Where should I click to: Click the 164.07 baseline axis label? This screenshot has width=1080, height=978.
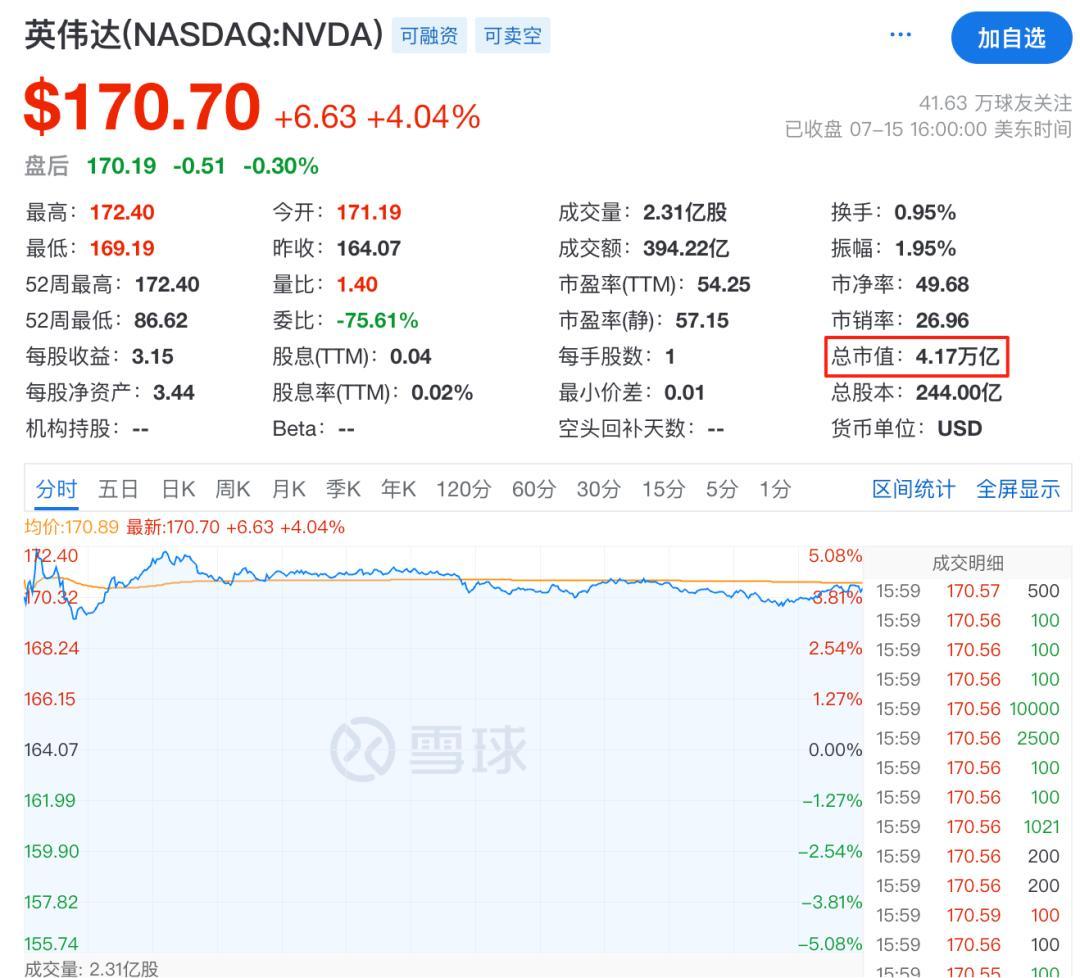[x=51, y=749]
